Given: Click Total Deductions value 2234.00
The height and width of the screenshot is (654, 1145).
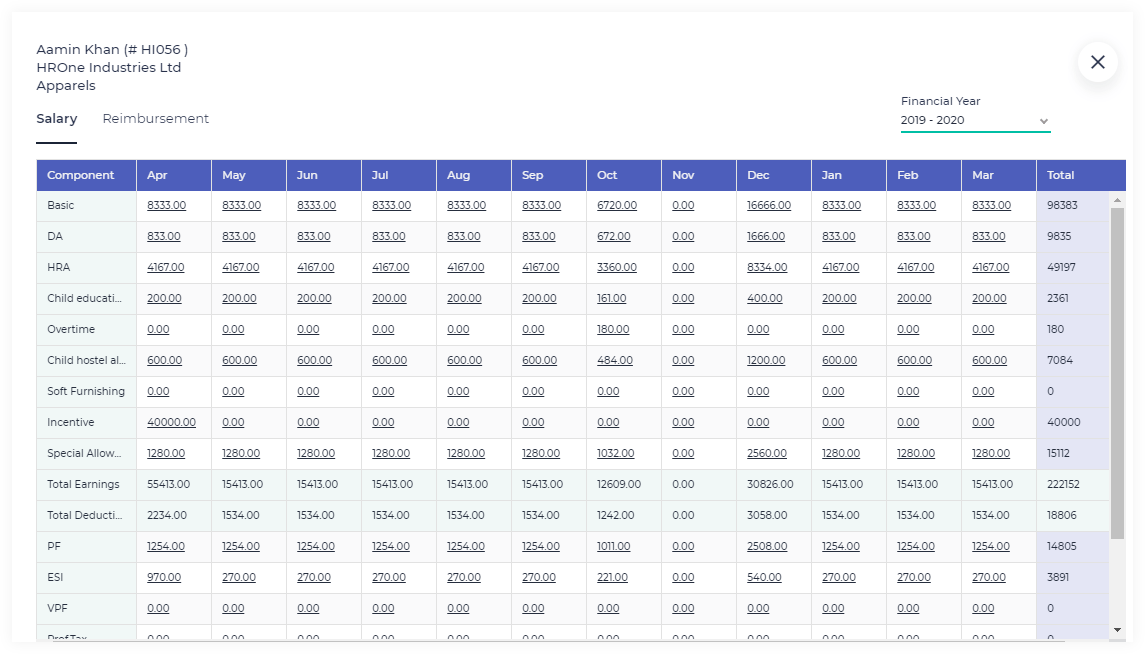Looking at the screenshot, I should coord(166,515).
